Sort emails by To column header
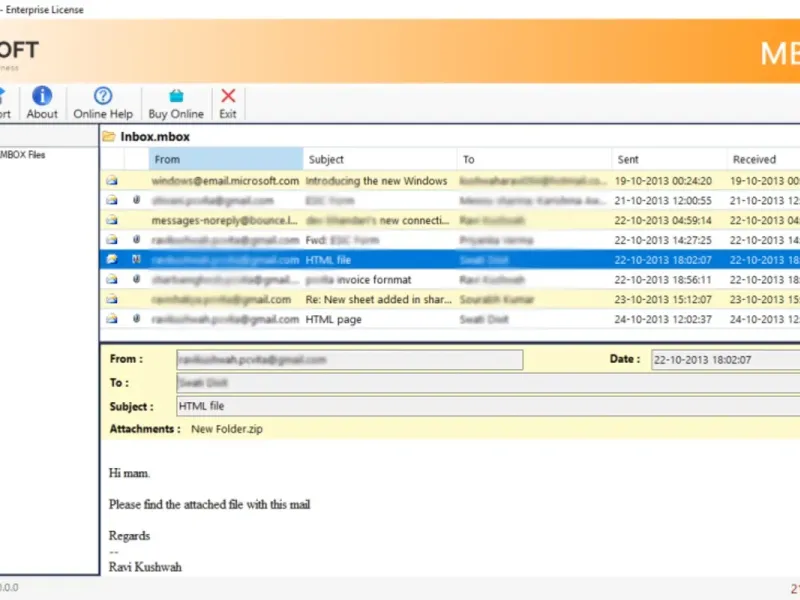 tap(535, 159)
